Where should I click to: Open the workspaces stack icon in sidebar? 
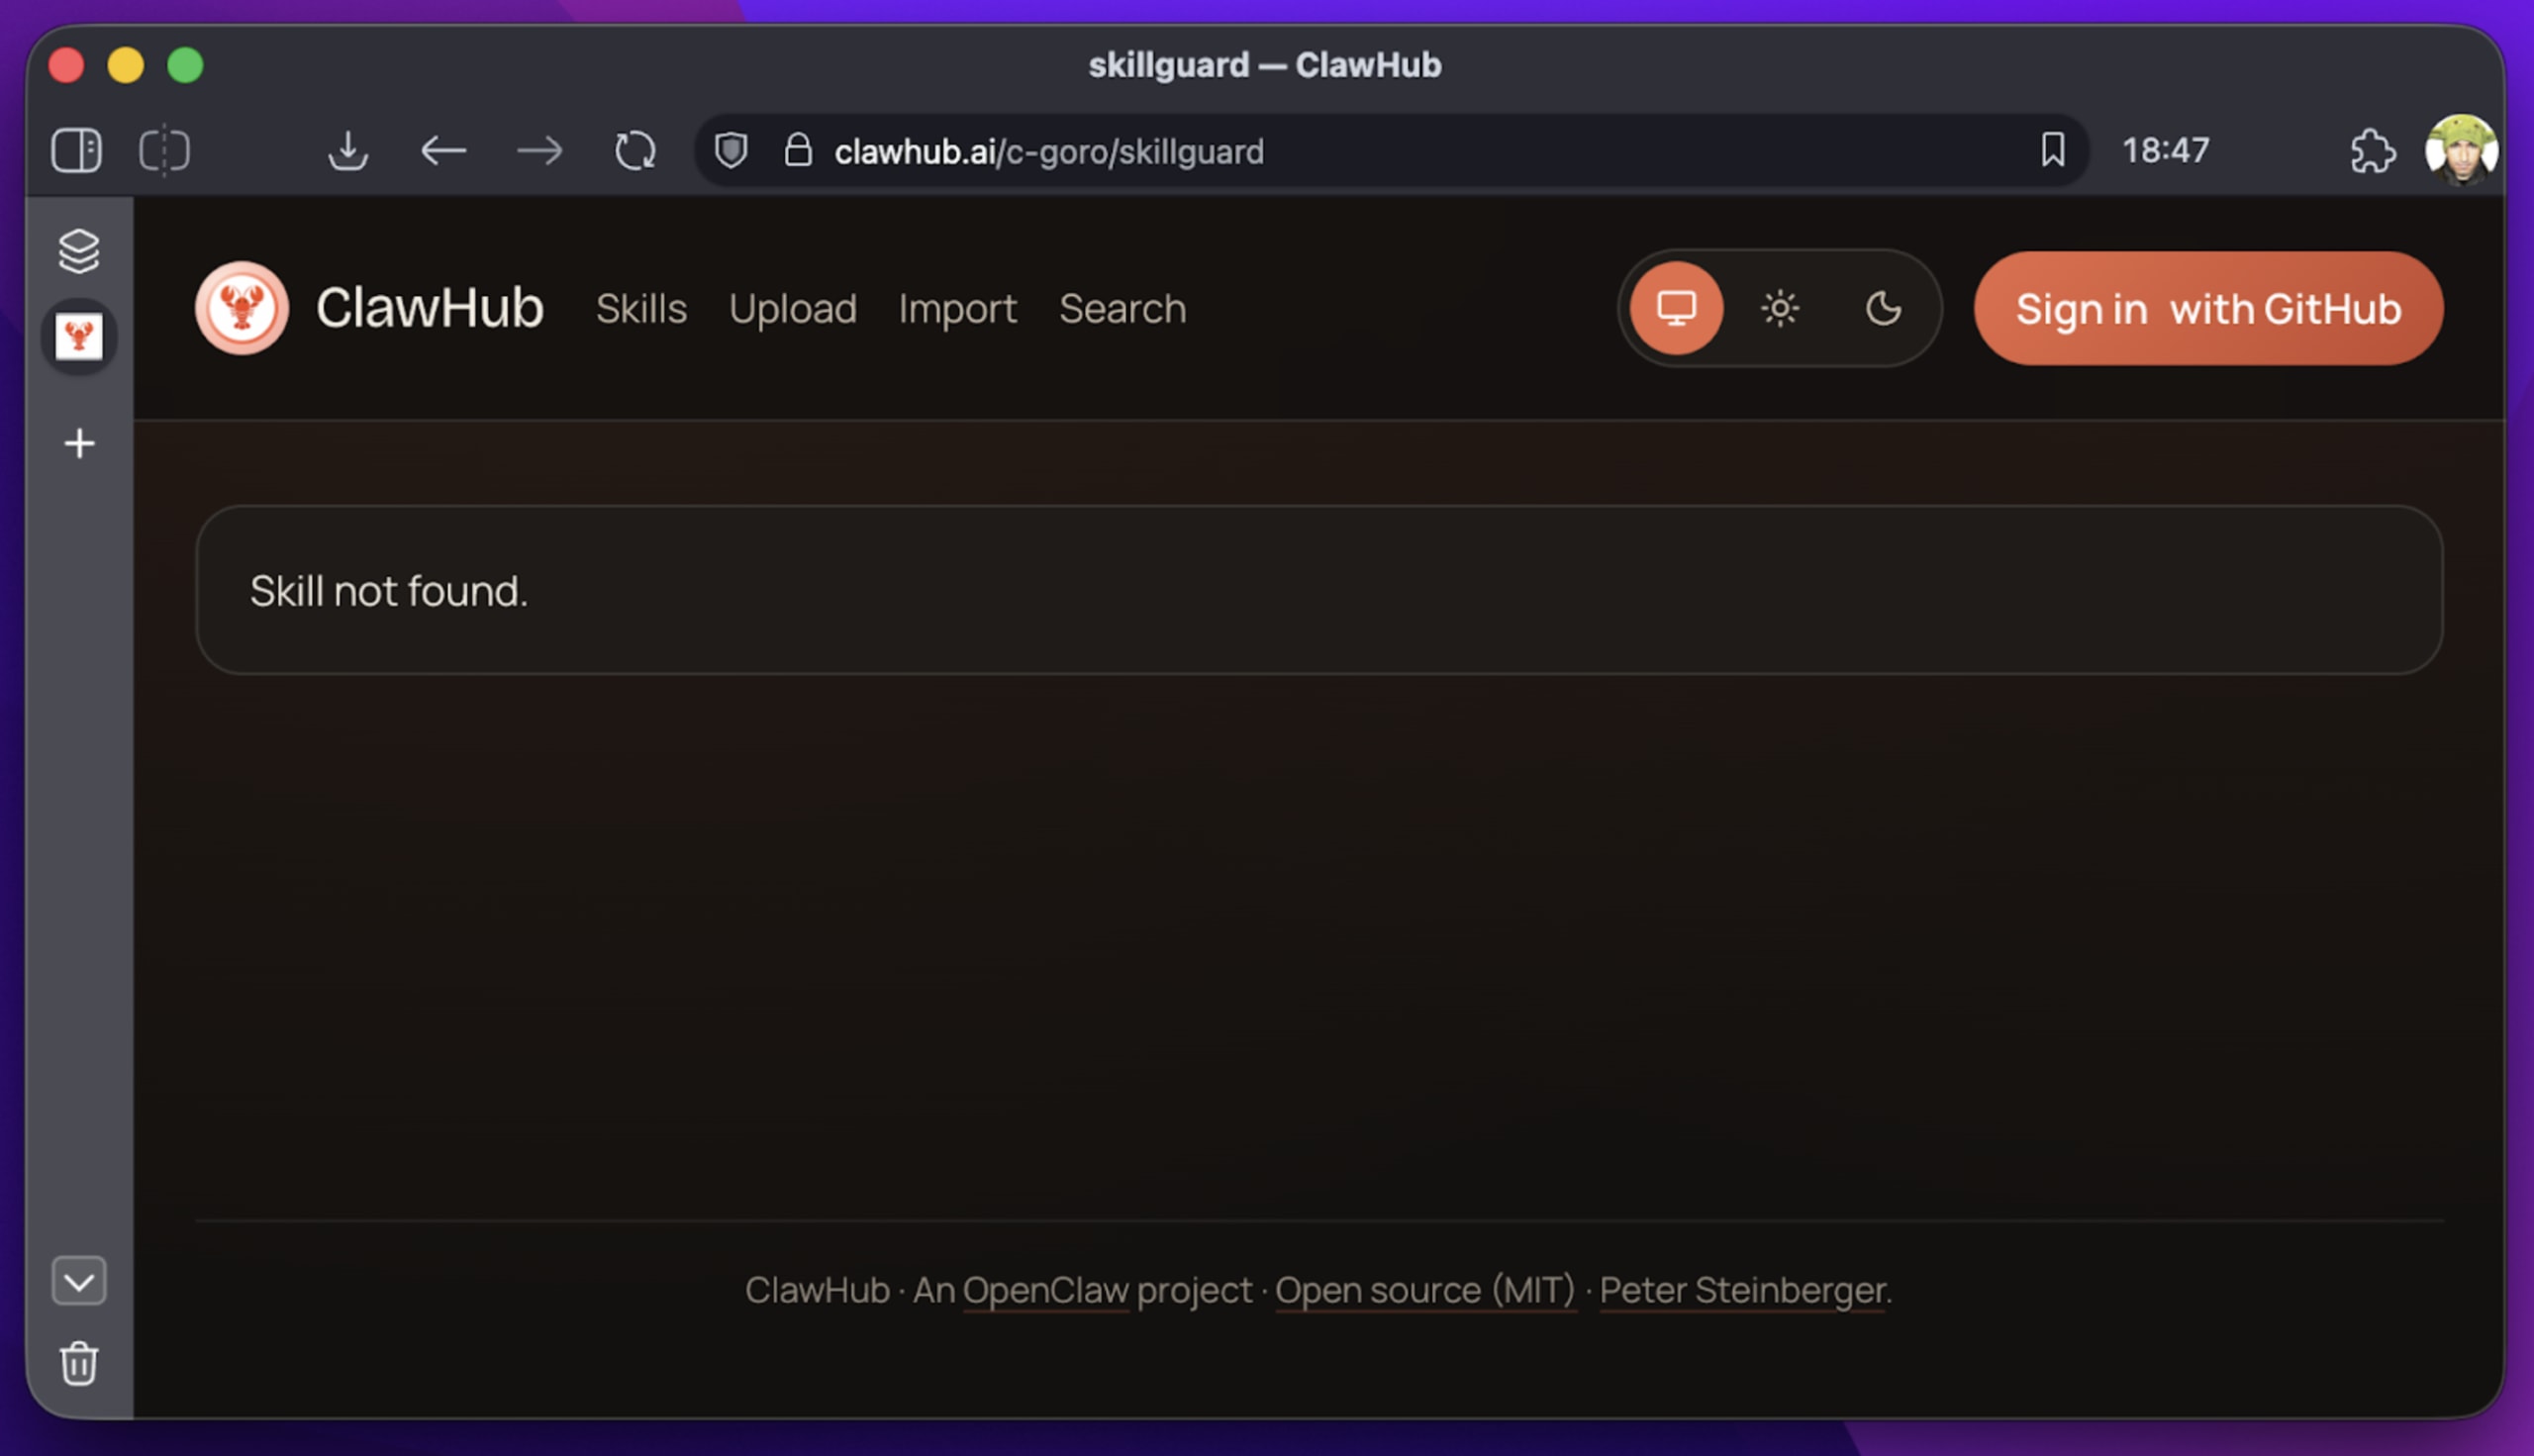coord(79,251)
